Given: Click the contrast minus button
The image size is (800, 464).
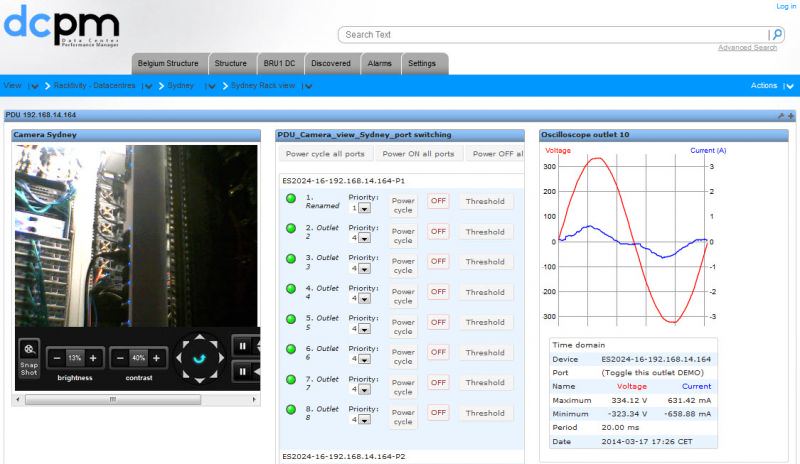Looking at the screenshot, I should pos(120,358).
